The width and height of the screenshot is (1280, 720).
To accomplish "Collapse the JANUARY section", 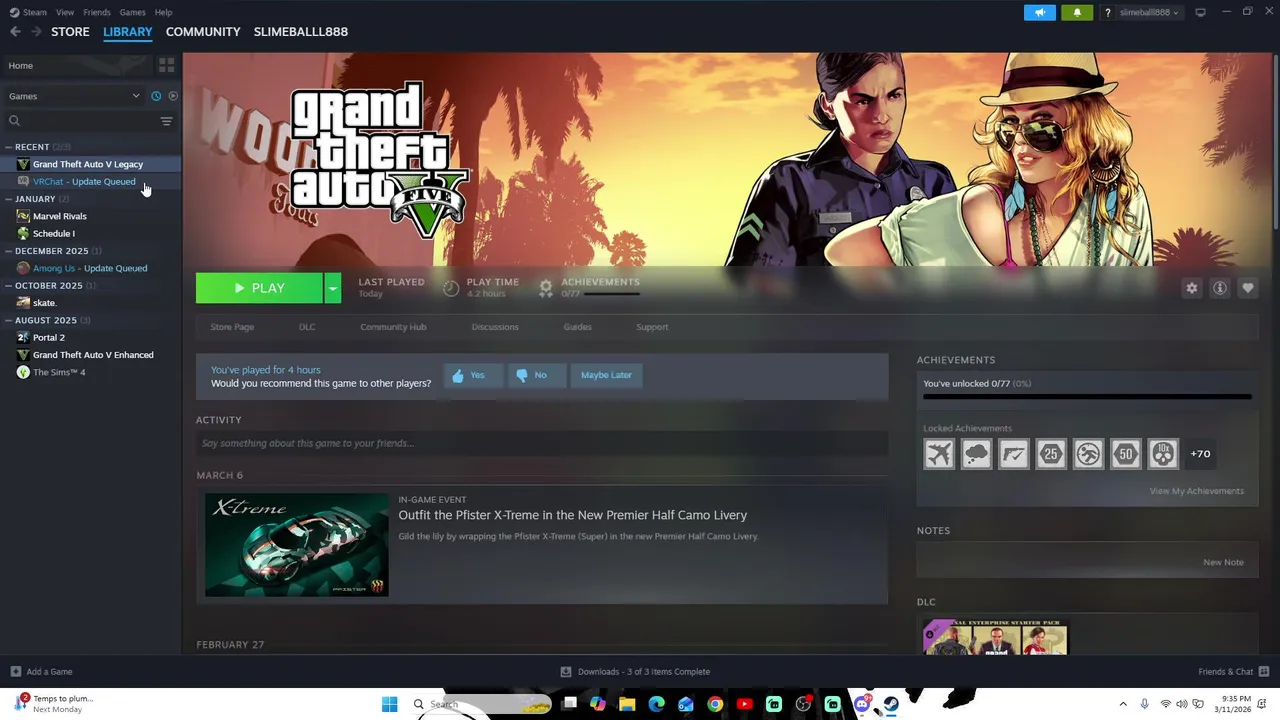I will 35,199.
